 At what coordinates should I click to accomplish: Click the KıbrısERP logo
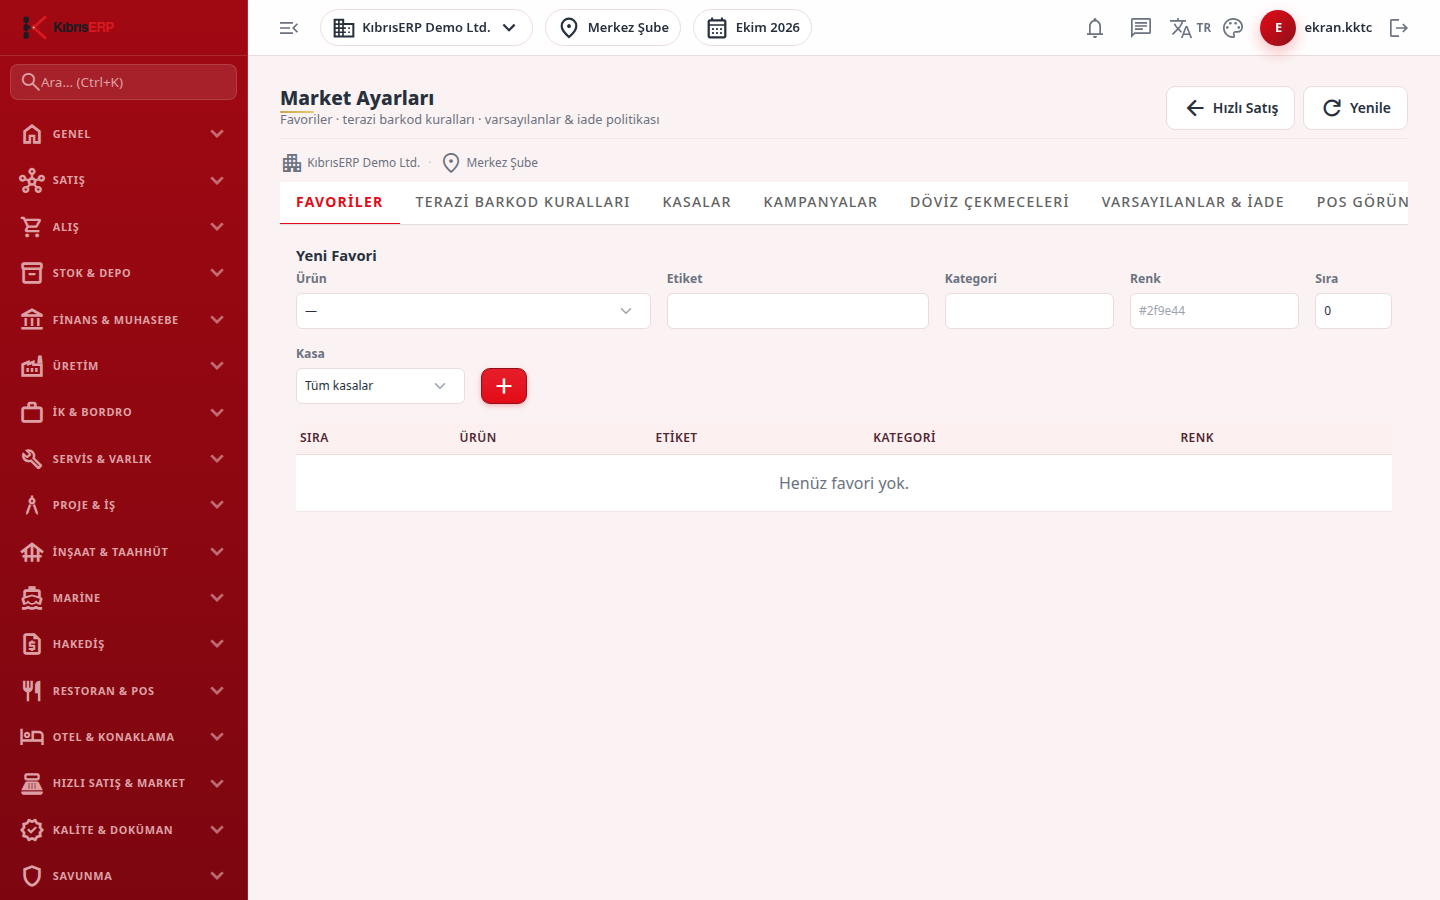click(68, 27)
